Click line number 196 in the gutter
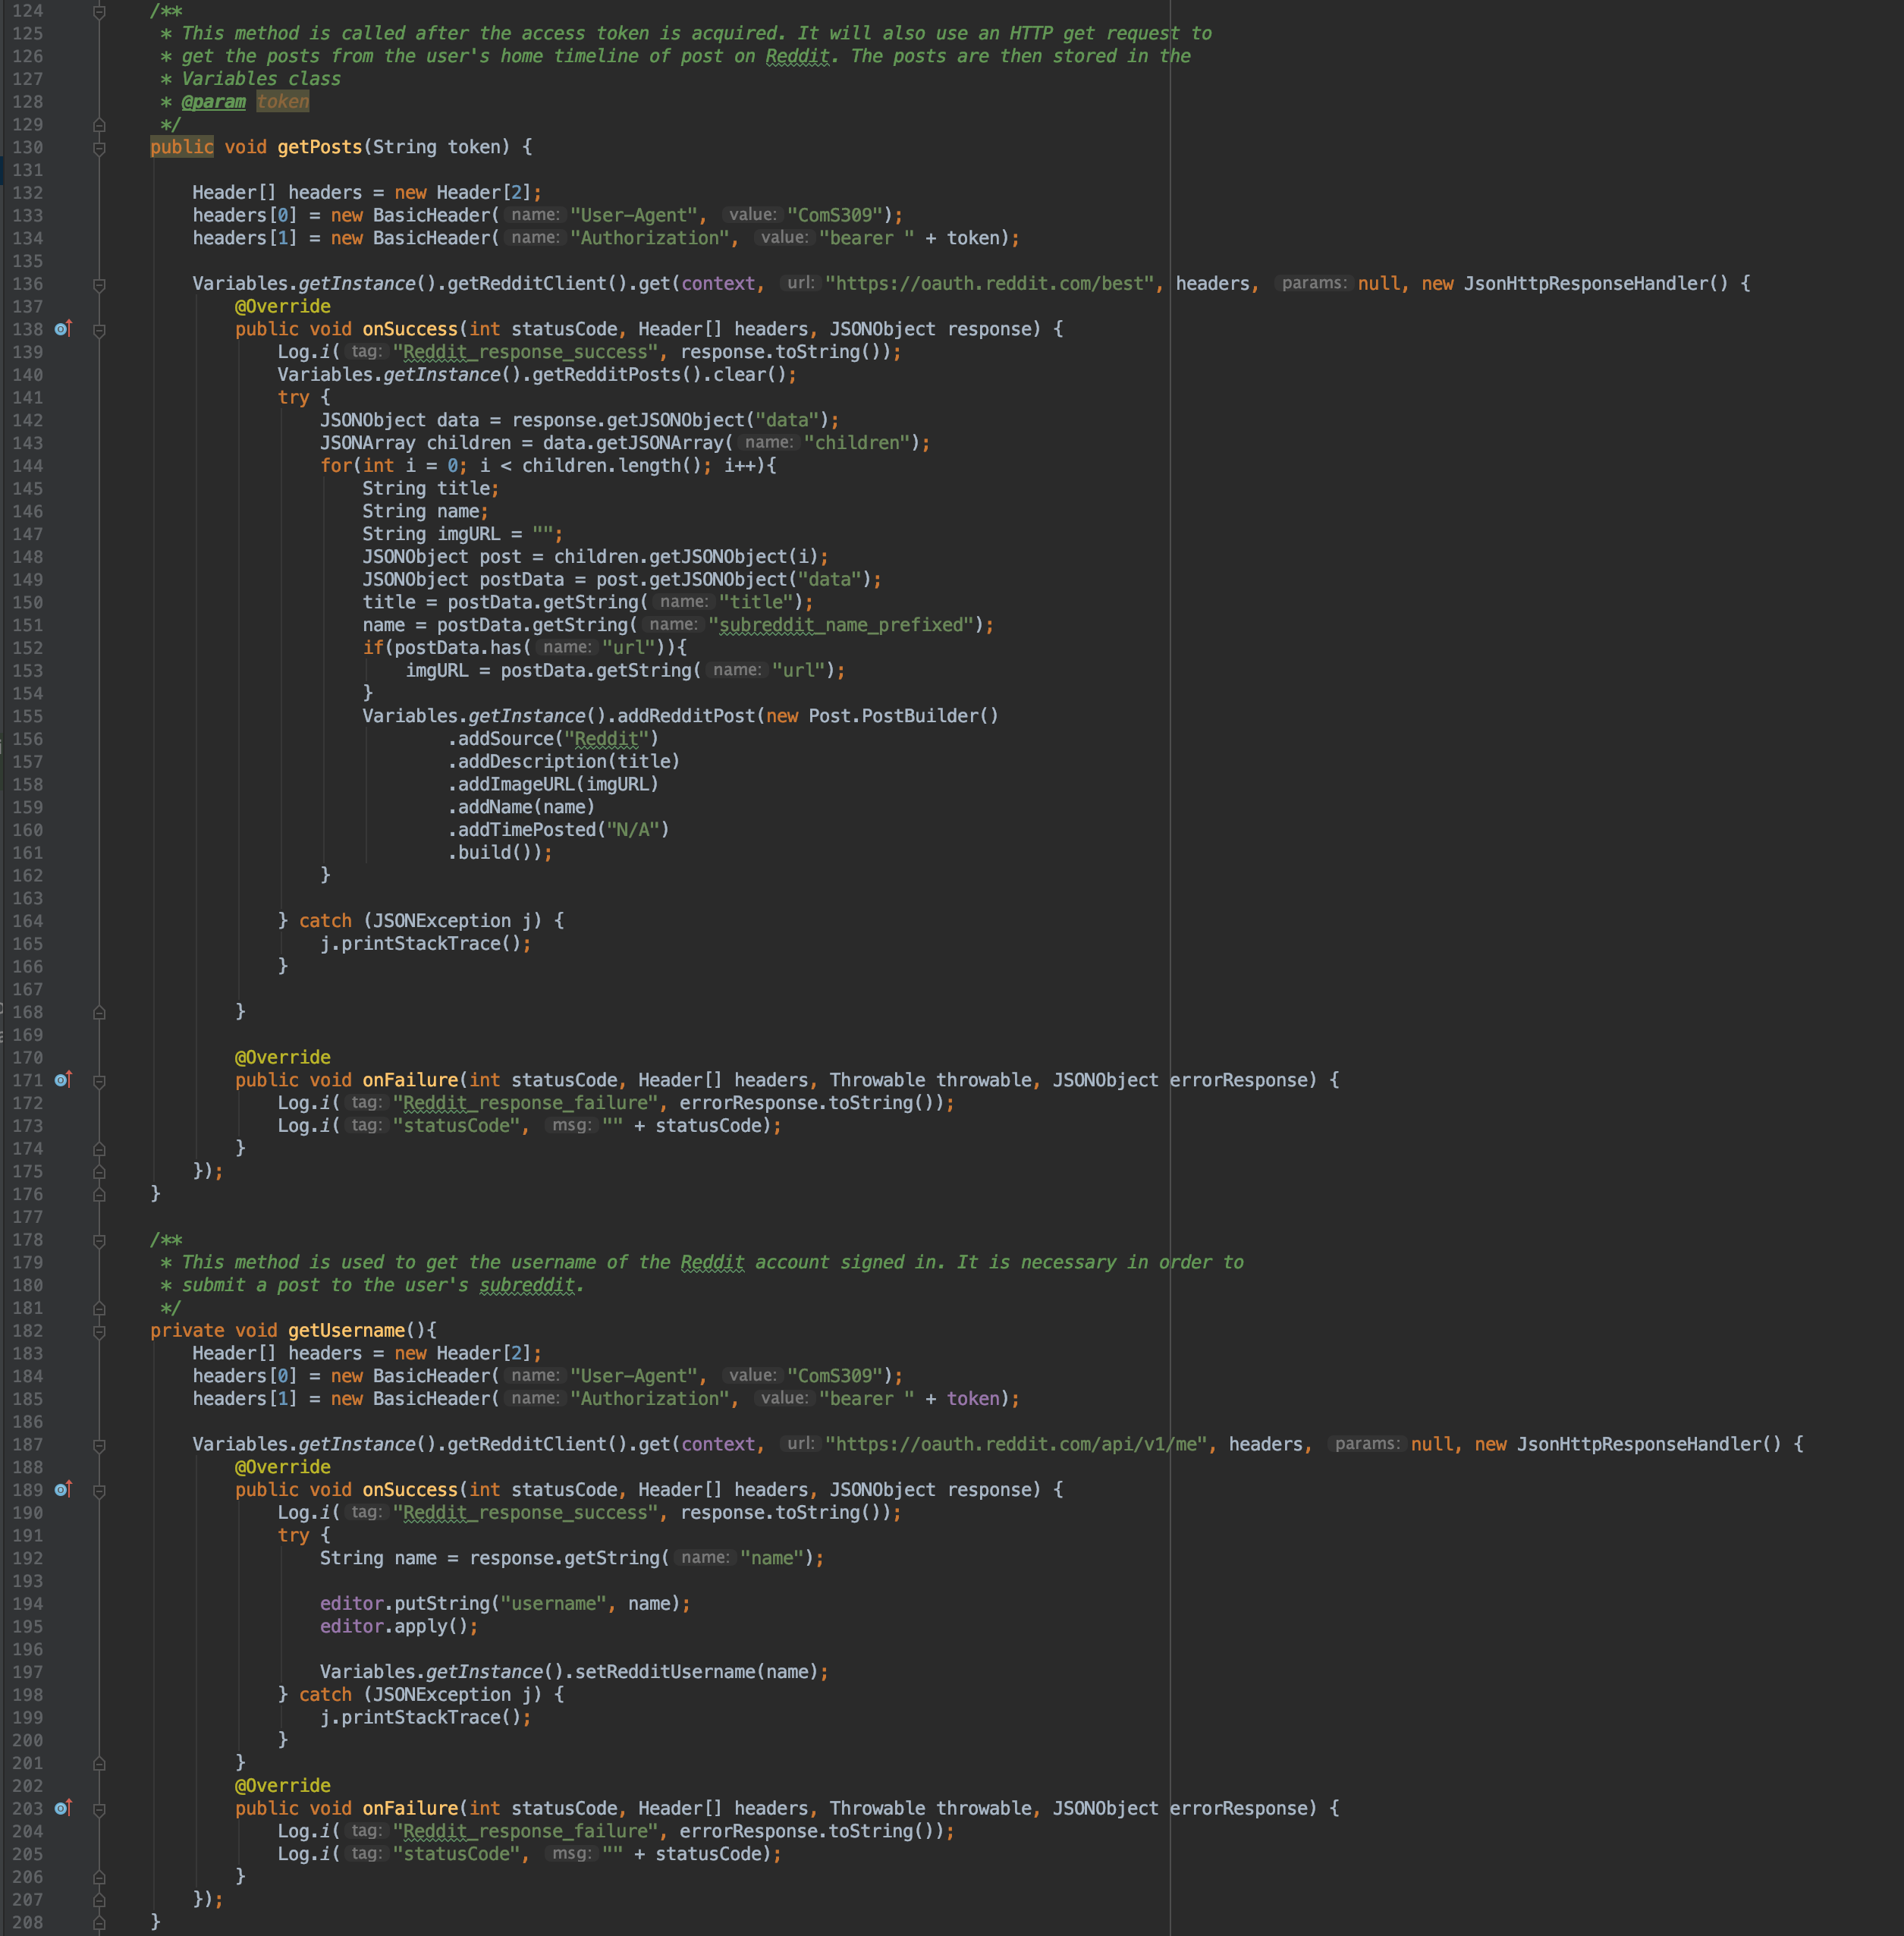Image resolution: width=1904 pixels, height=1936 pixels. pos(28,1649)
